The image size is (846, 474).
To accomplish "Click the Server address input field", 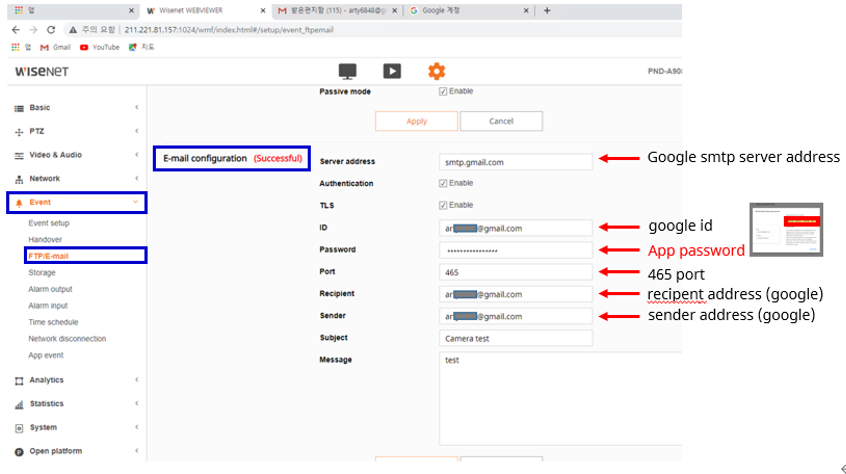I will (515, 162).
